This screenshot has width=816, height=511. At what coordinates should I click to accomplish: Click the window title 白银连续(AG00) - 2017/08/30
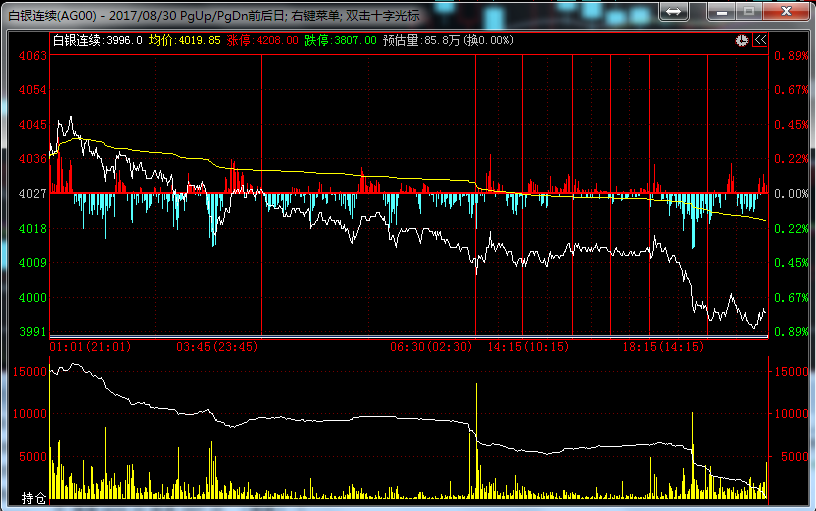[93, 16]
